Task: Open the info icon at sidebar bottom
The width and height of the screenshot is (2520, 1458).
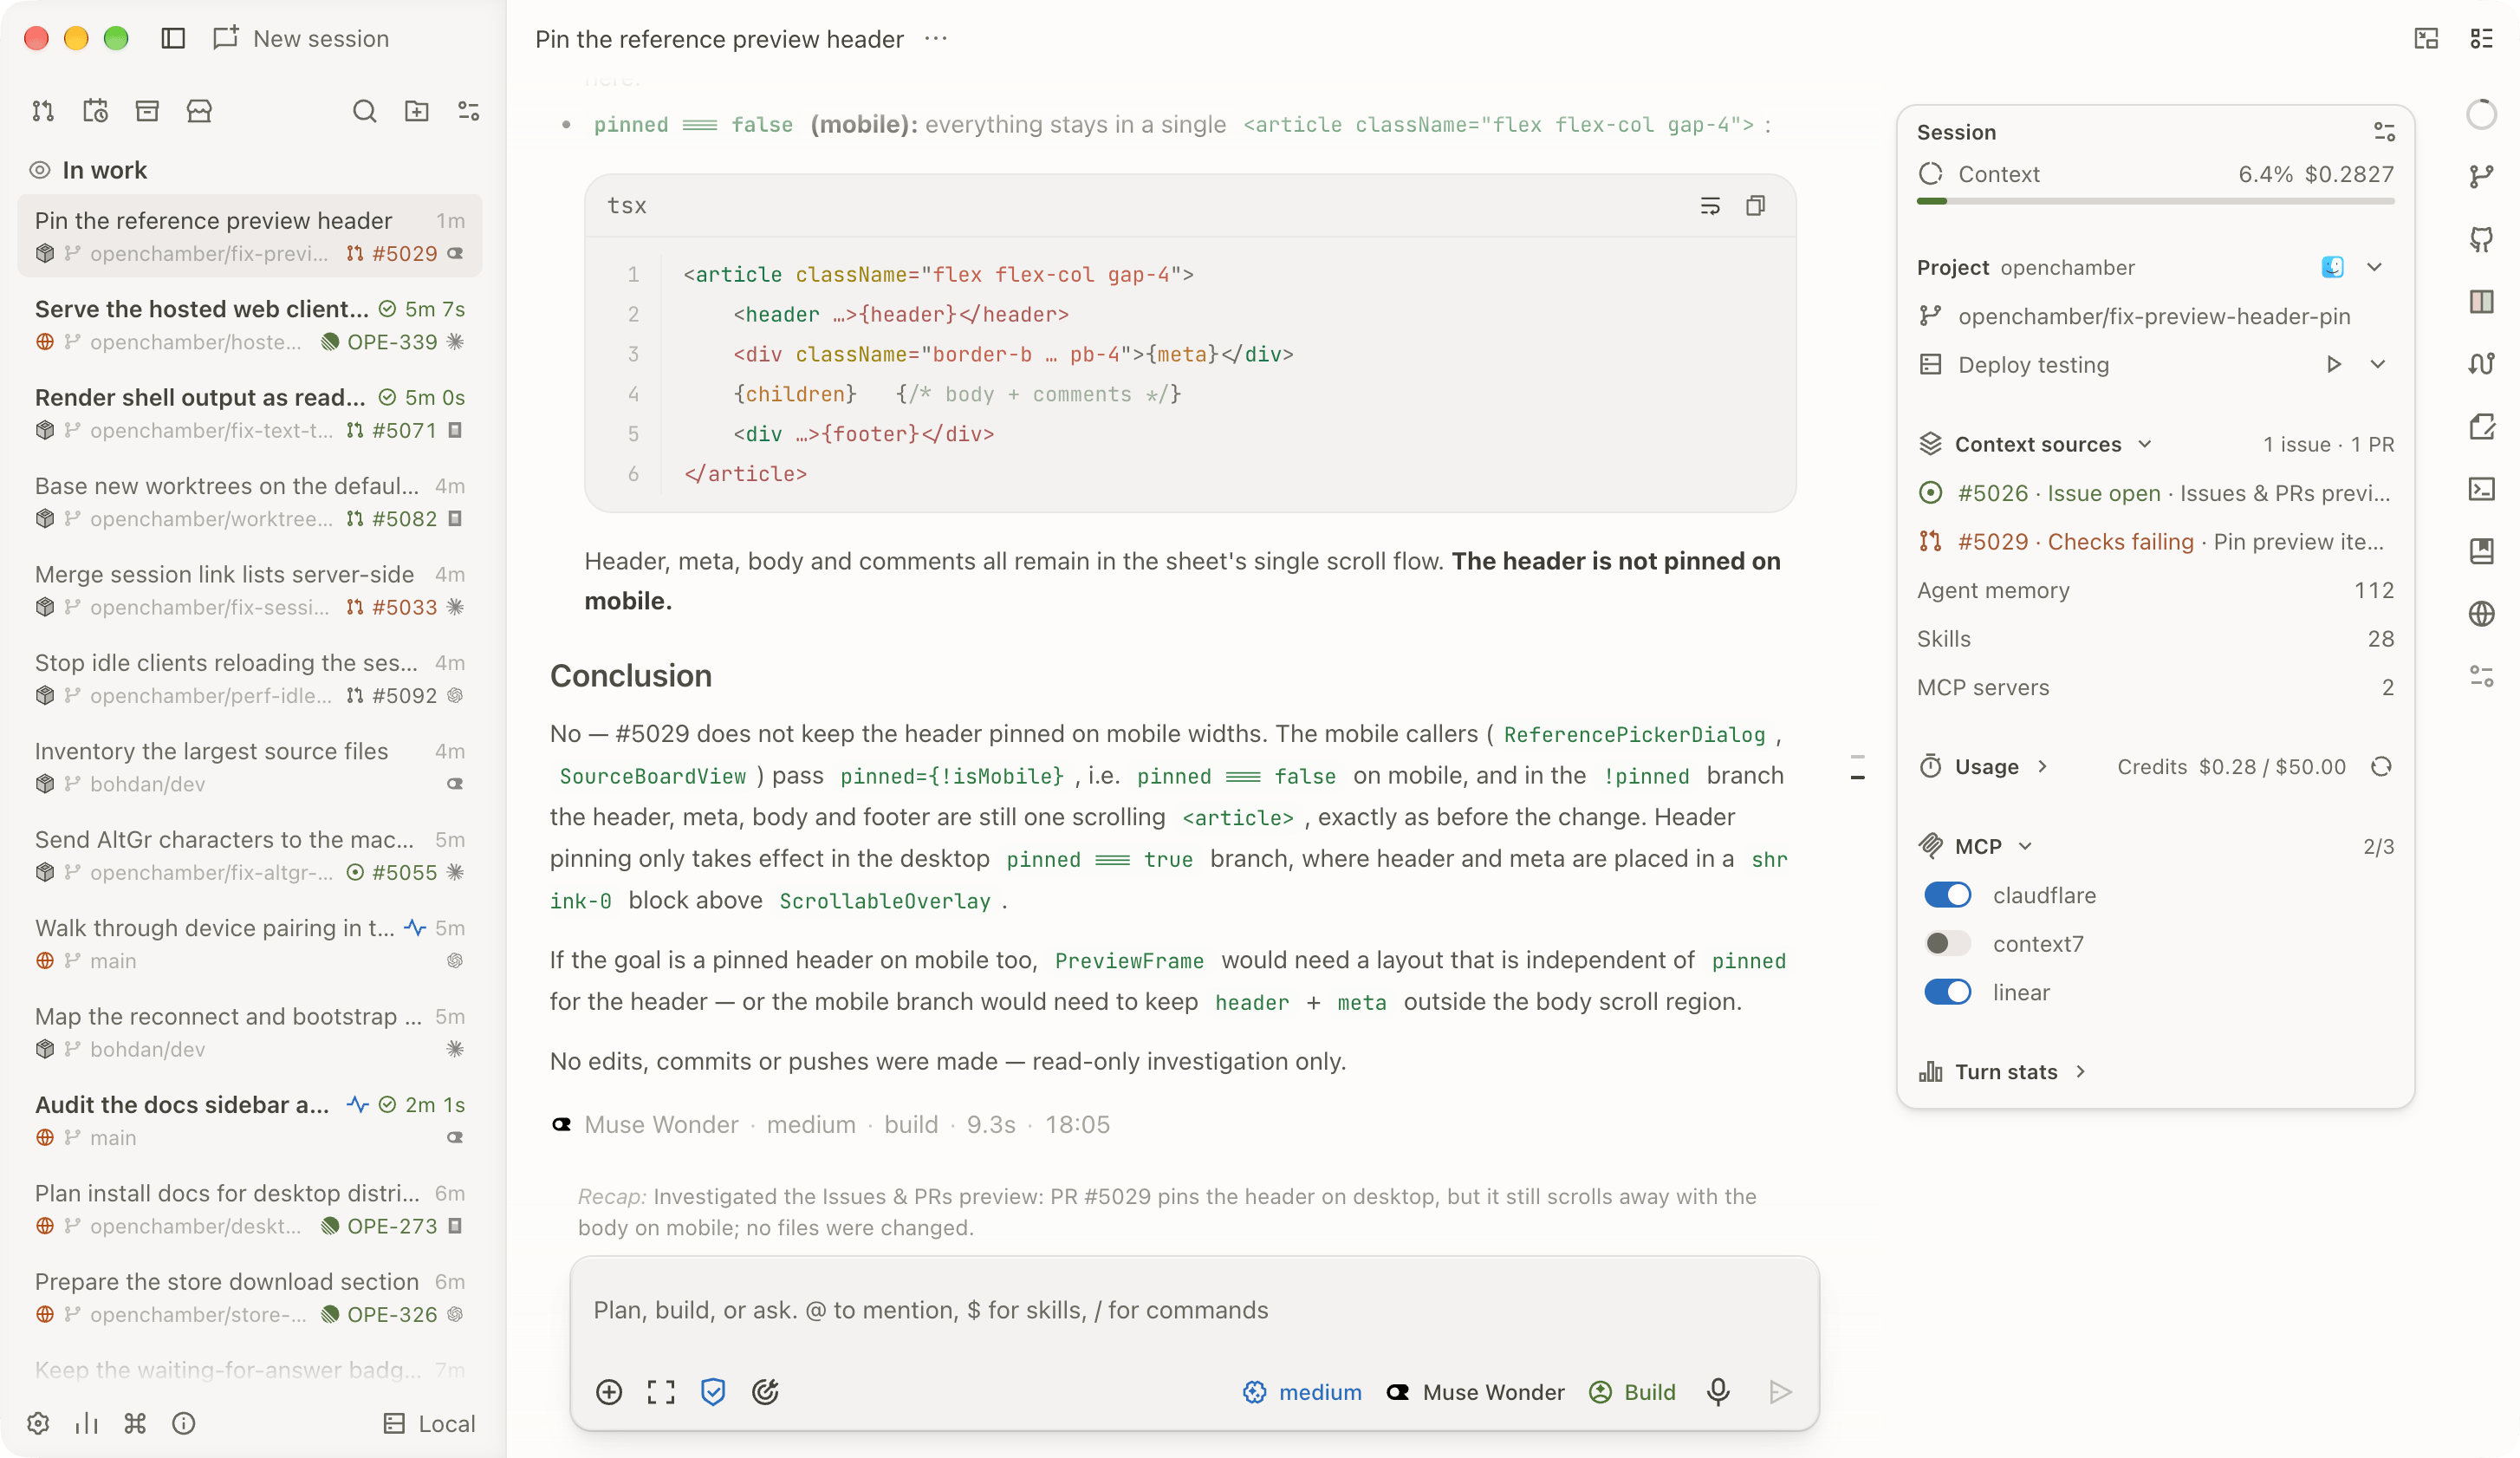Action: (x=184, y=1423)
